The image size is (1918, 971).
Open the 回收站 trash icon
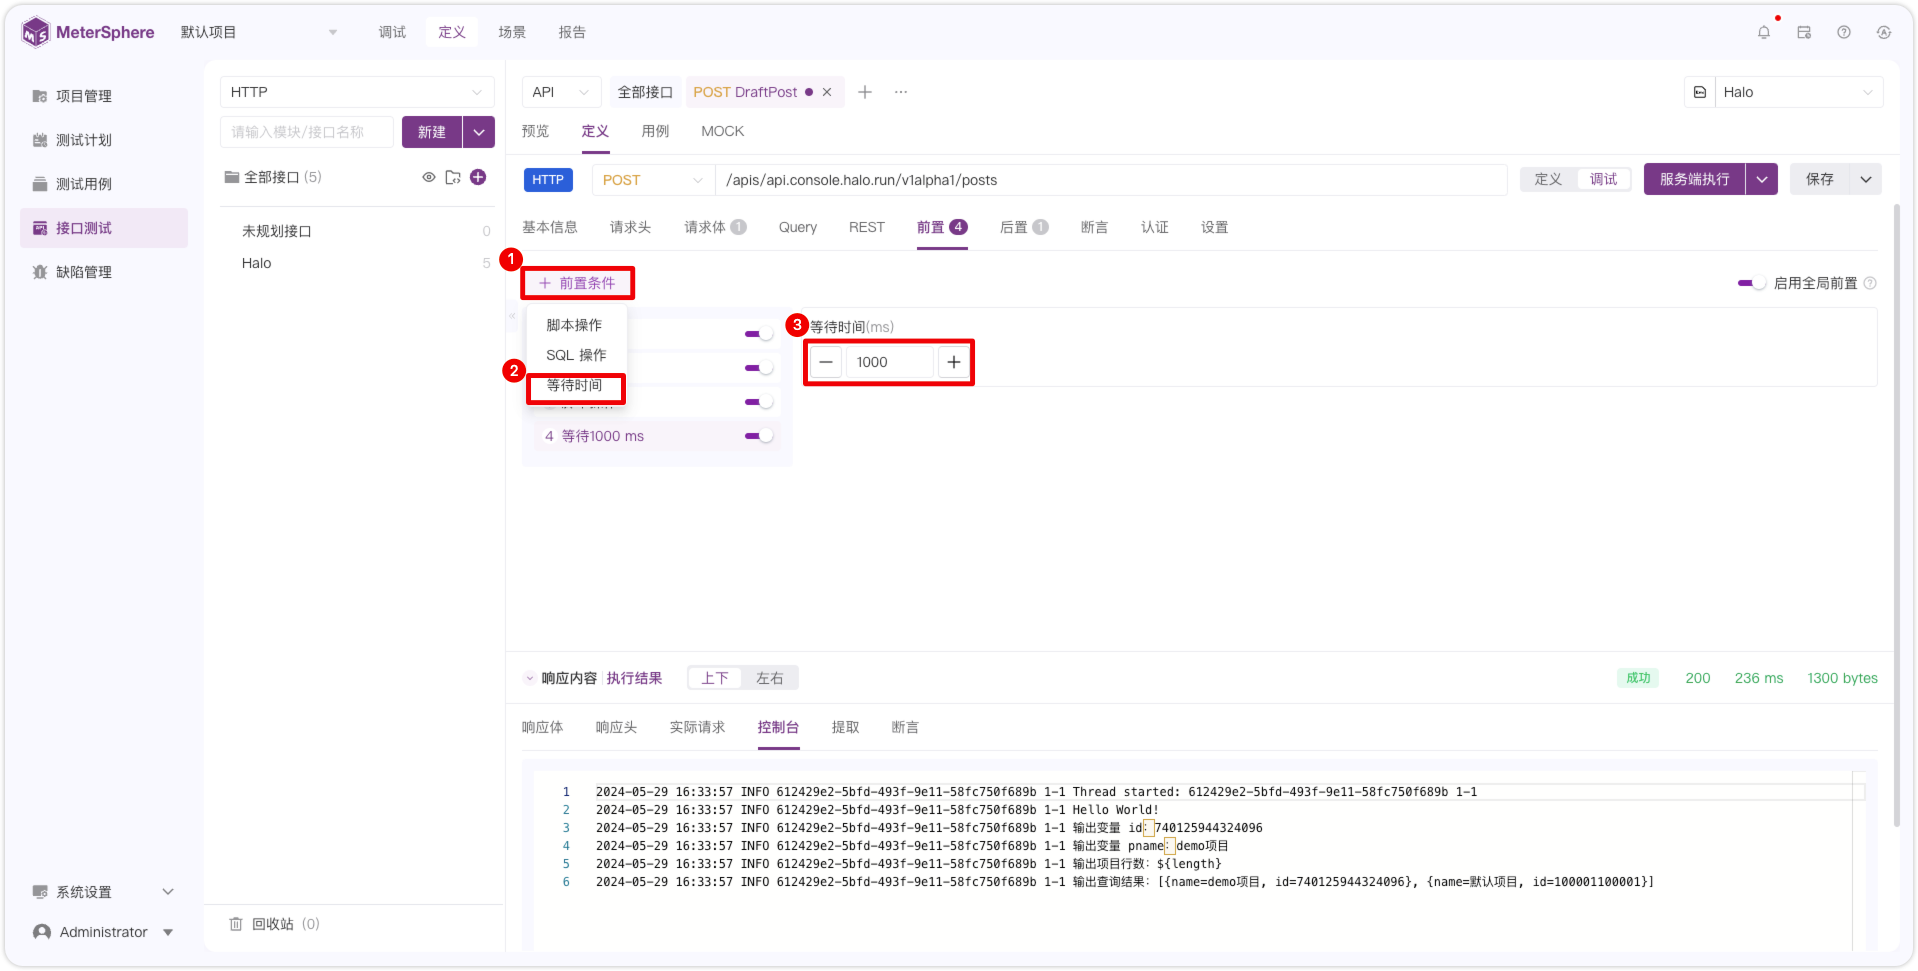click(x=236, y=924)
